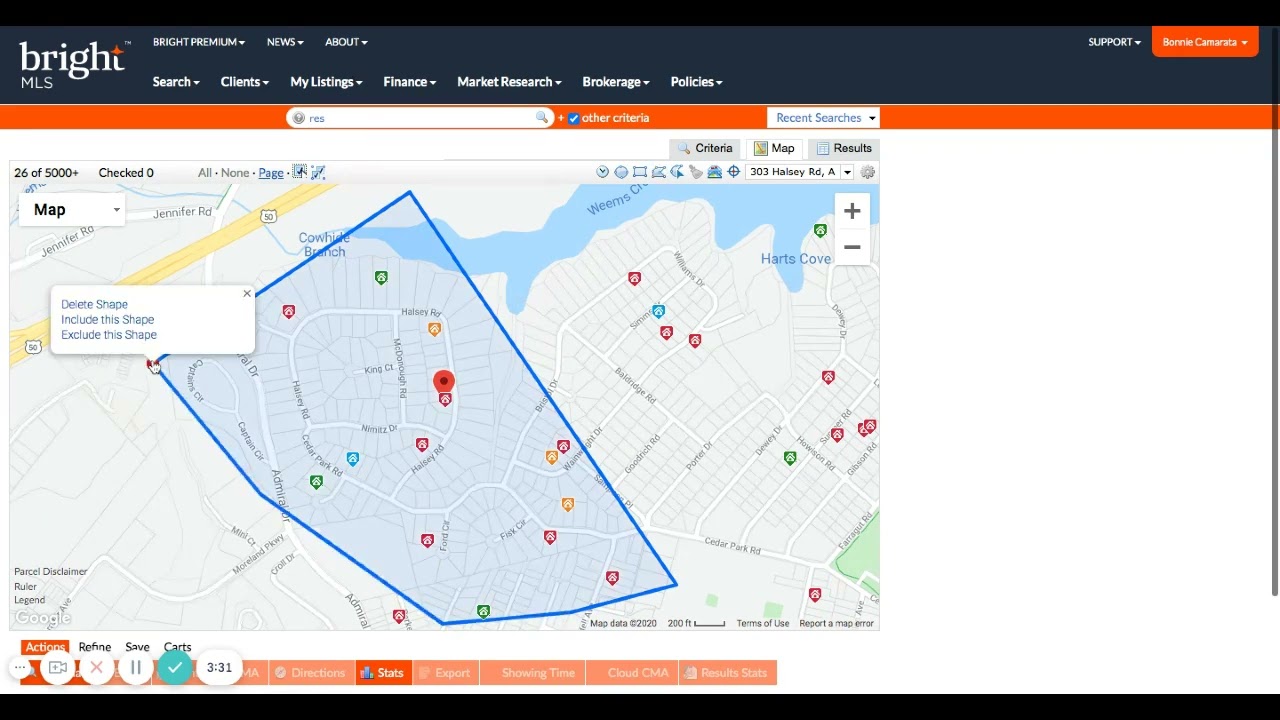Cancel the recording with the red X

pos(97,668)
